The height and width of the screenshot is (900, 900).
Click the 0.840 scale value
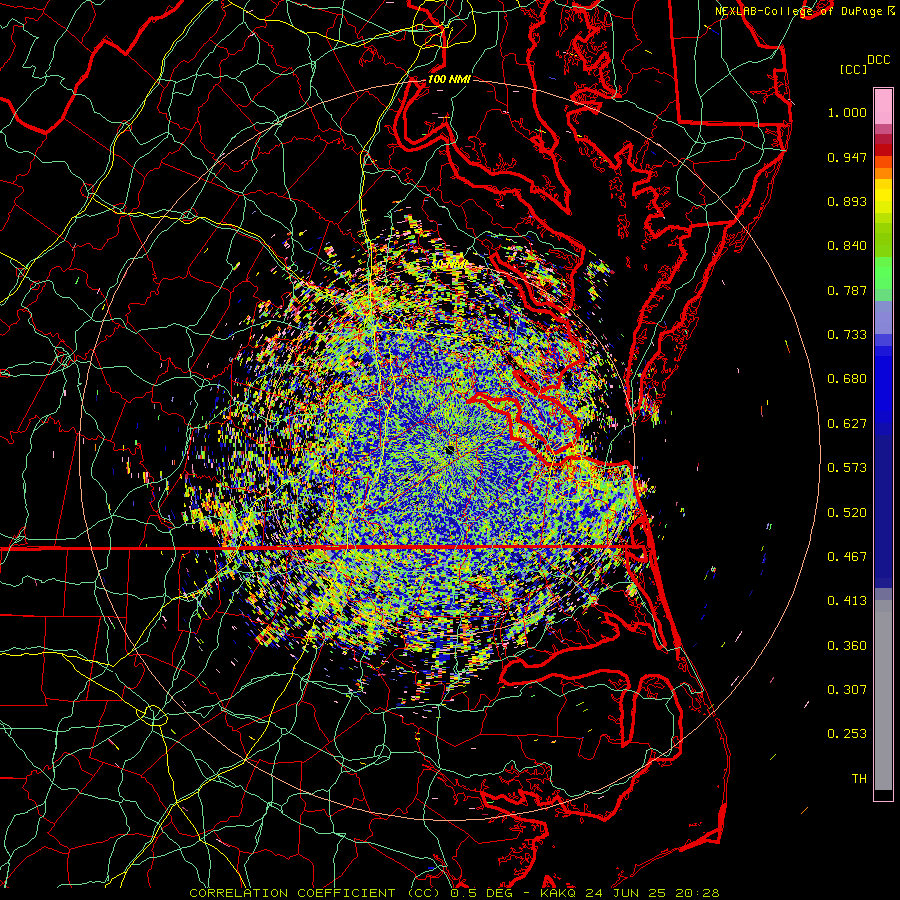pos(847,246)
